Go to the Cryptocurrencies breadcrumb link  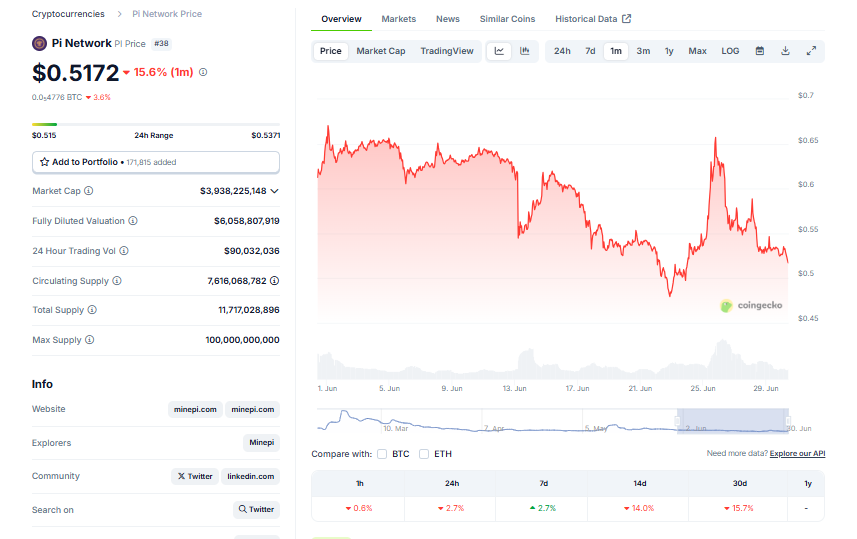pyautogui.click(x=68, y=14)
